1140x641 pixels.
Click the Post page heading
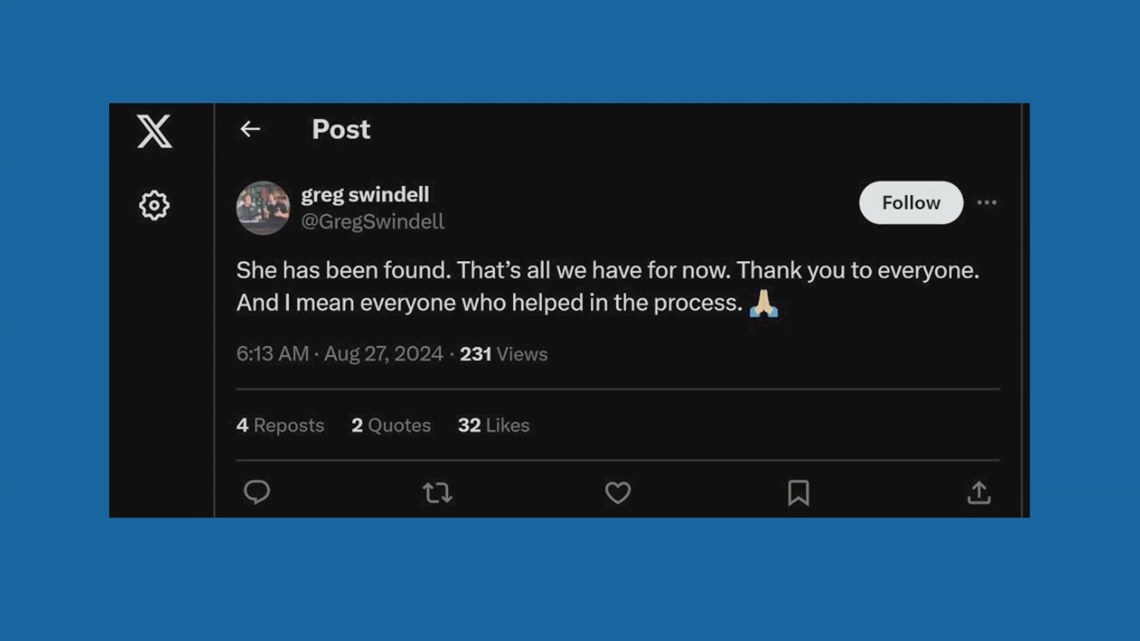point(341,129)
